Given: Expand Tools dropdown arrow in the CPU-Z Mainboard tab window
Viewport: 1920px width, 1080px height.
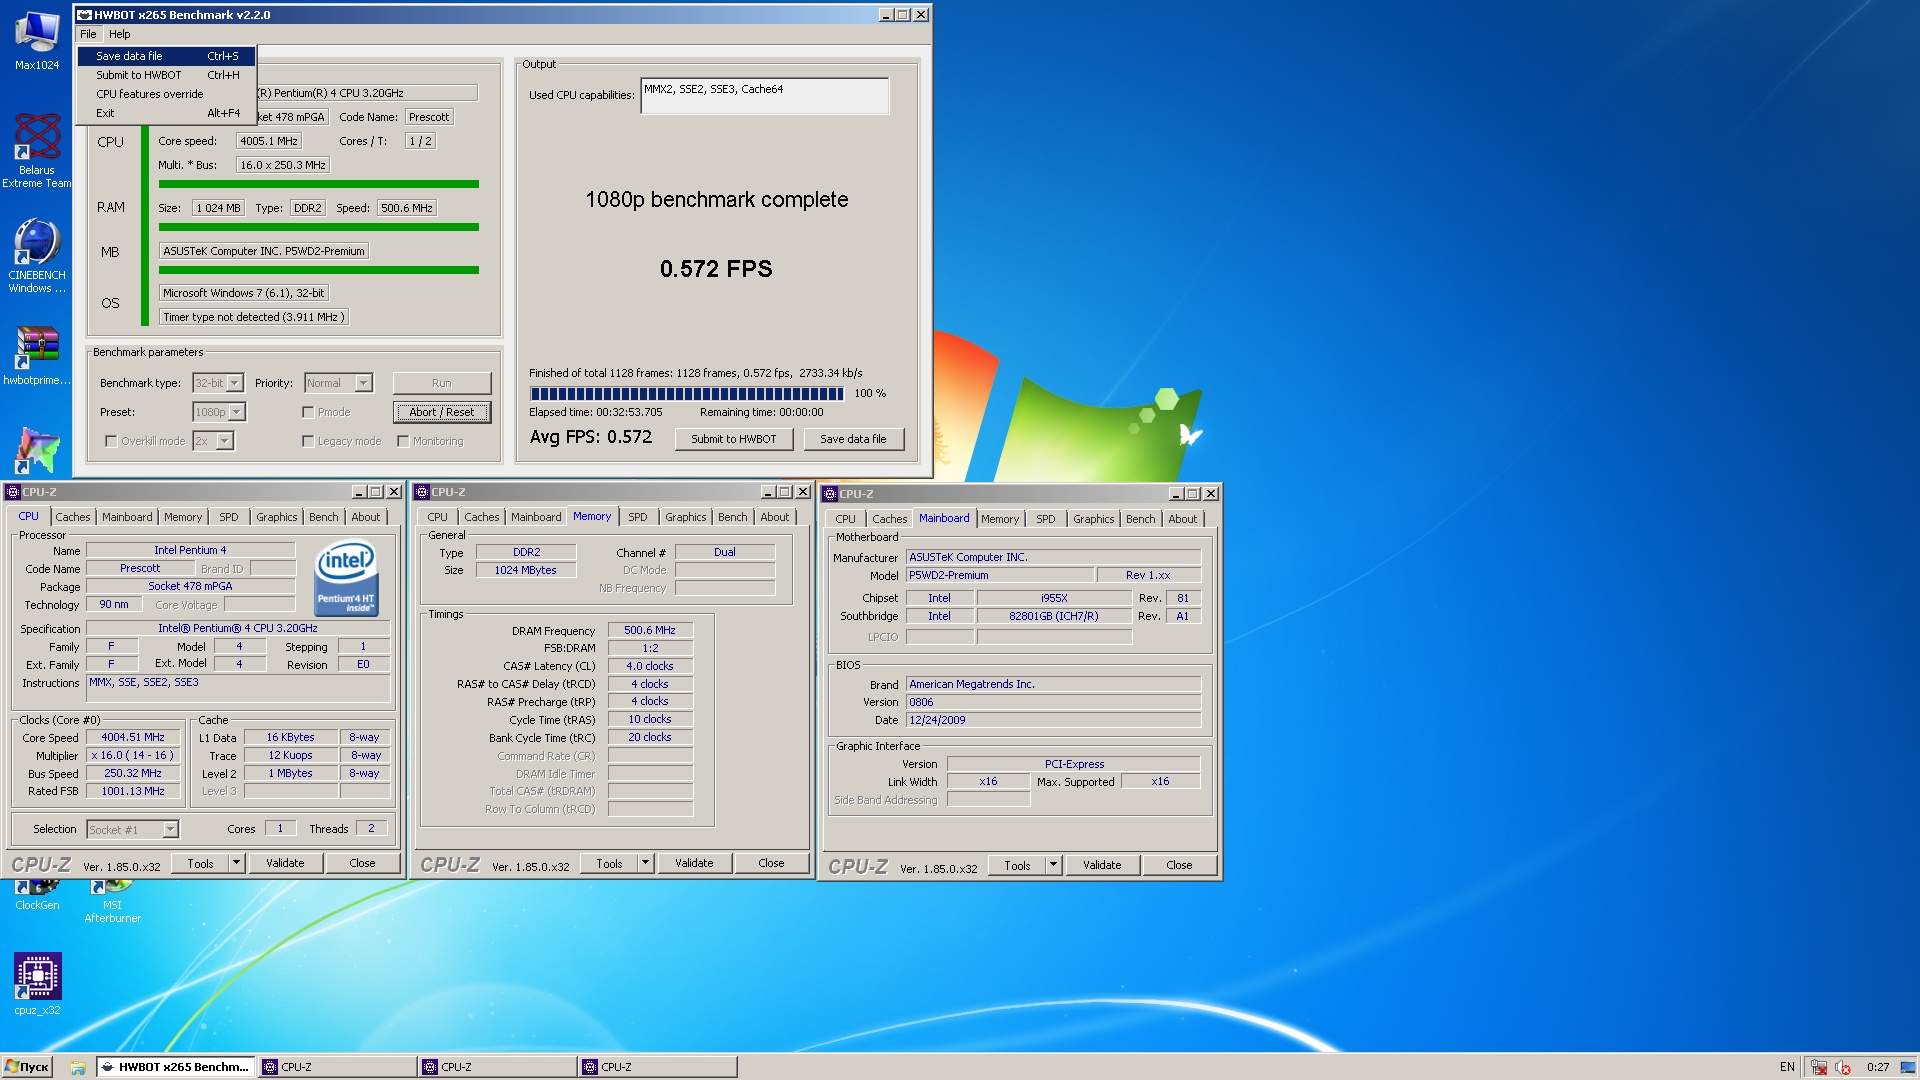Looking at the screenshot, I should pos(1054,865).
